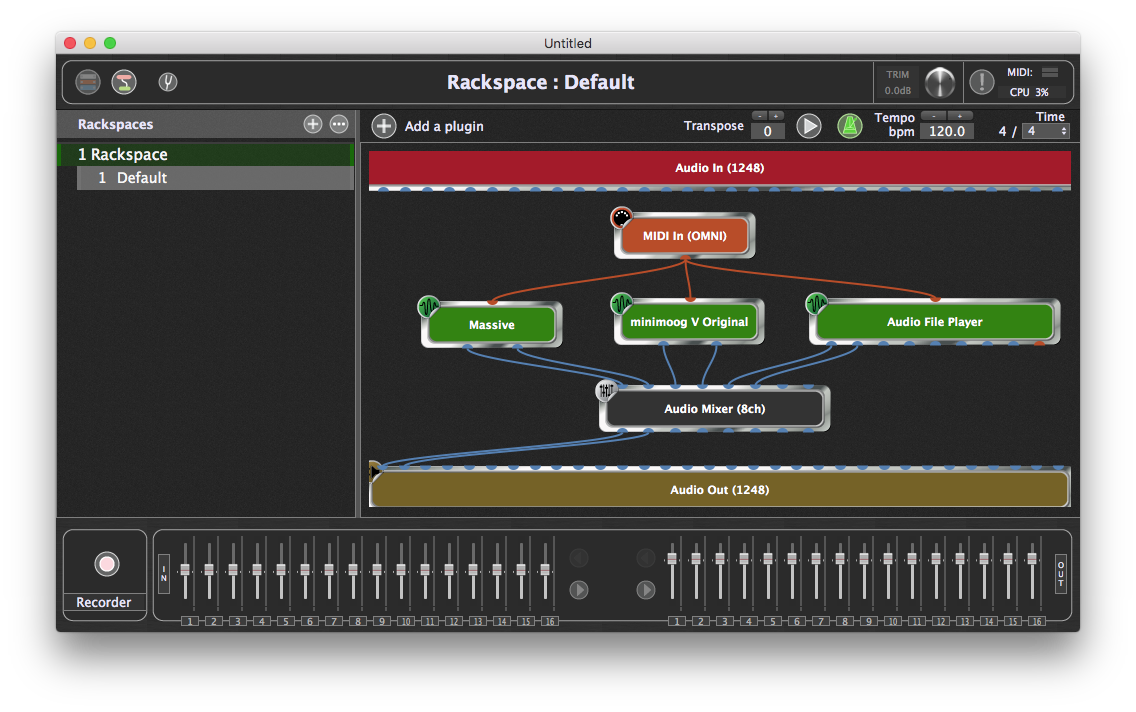Click output channel label 12
Image resolution: width=1136 pixels, height=712 pixels.
click(940, 621)
